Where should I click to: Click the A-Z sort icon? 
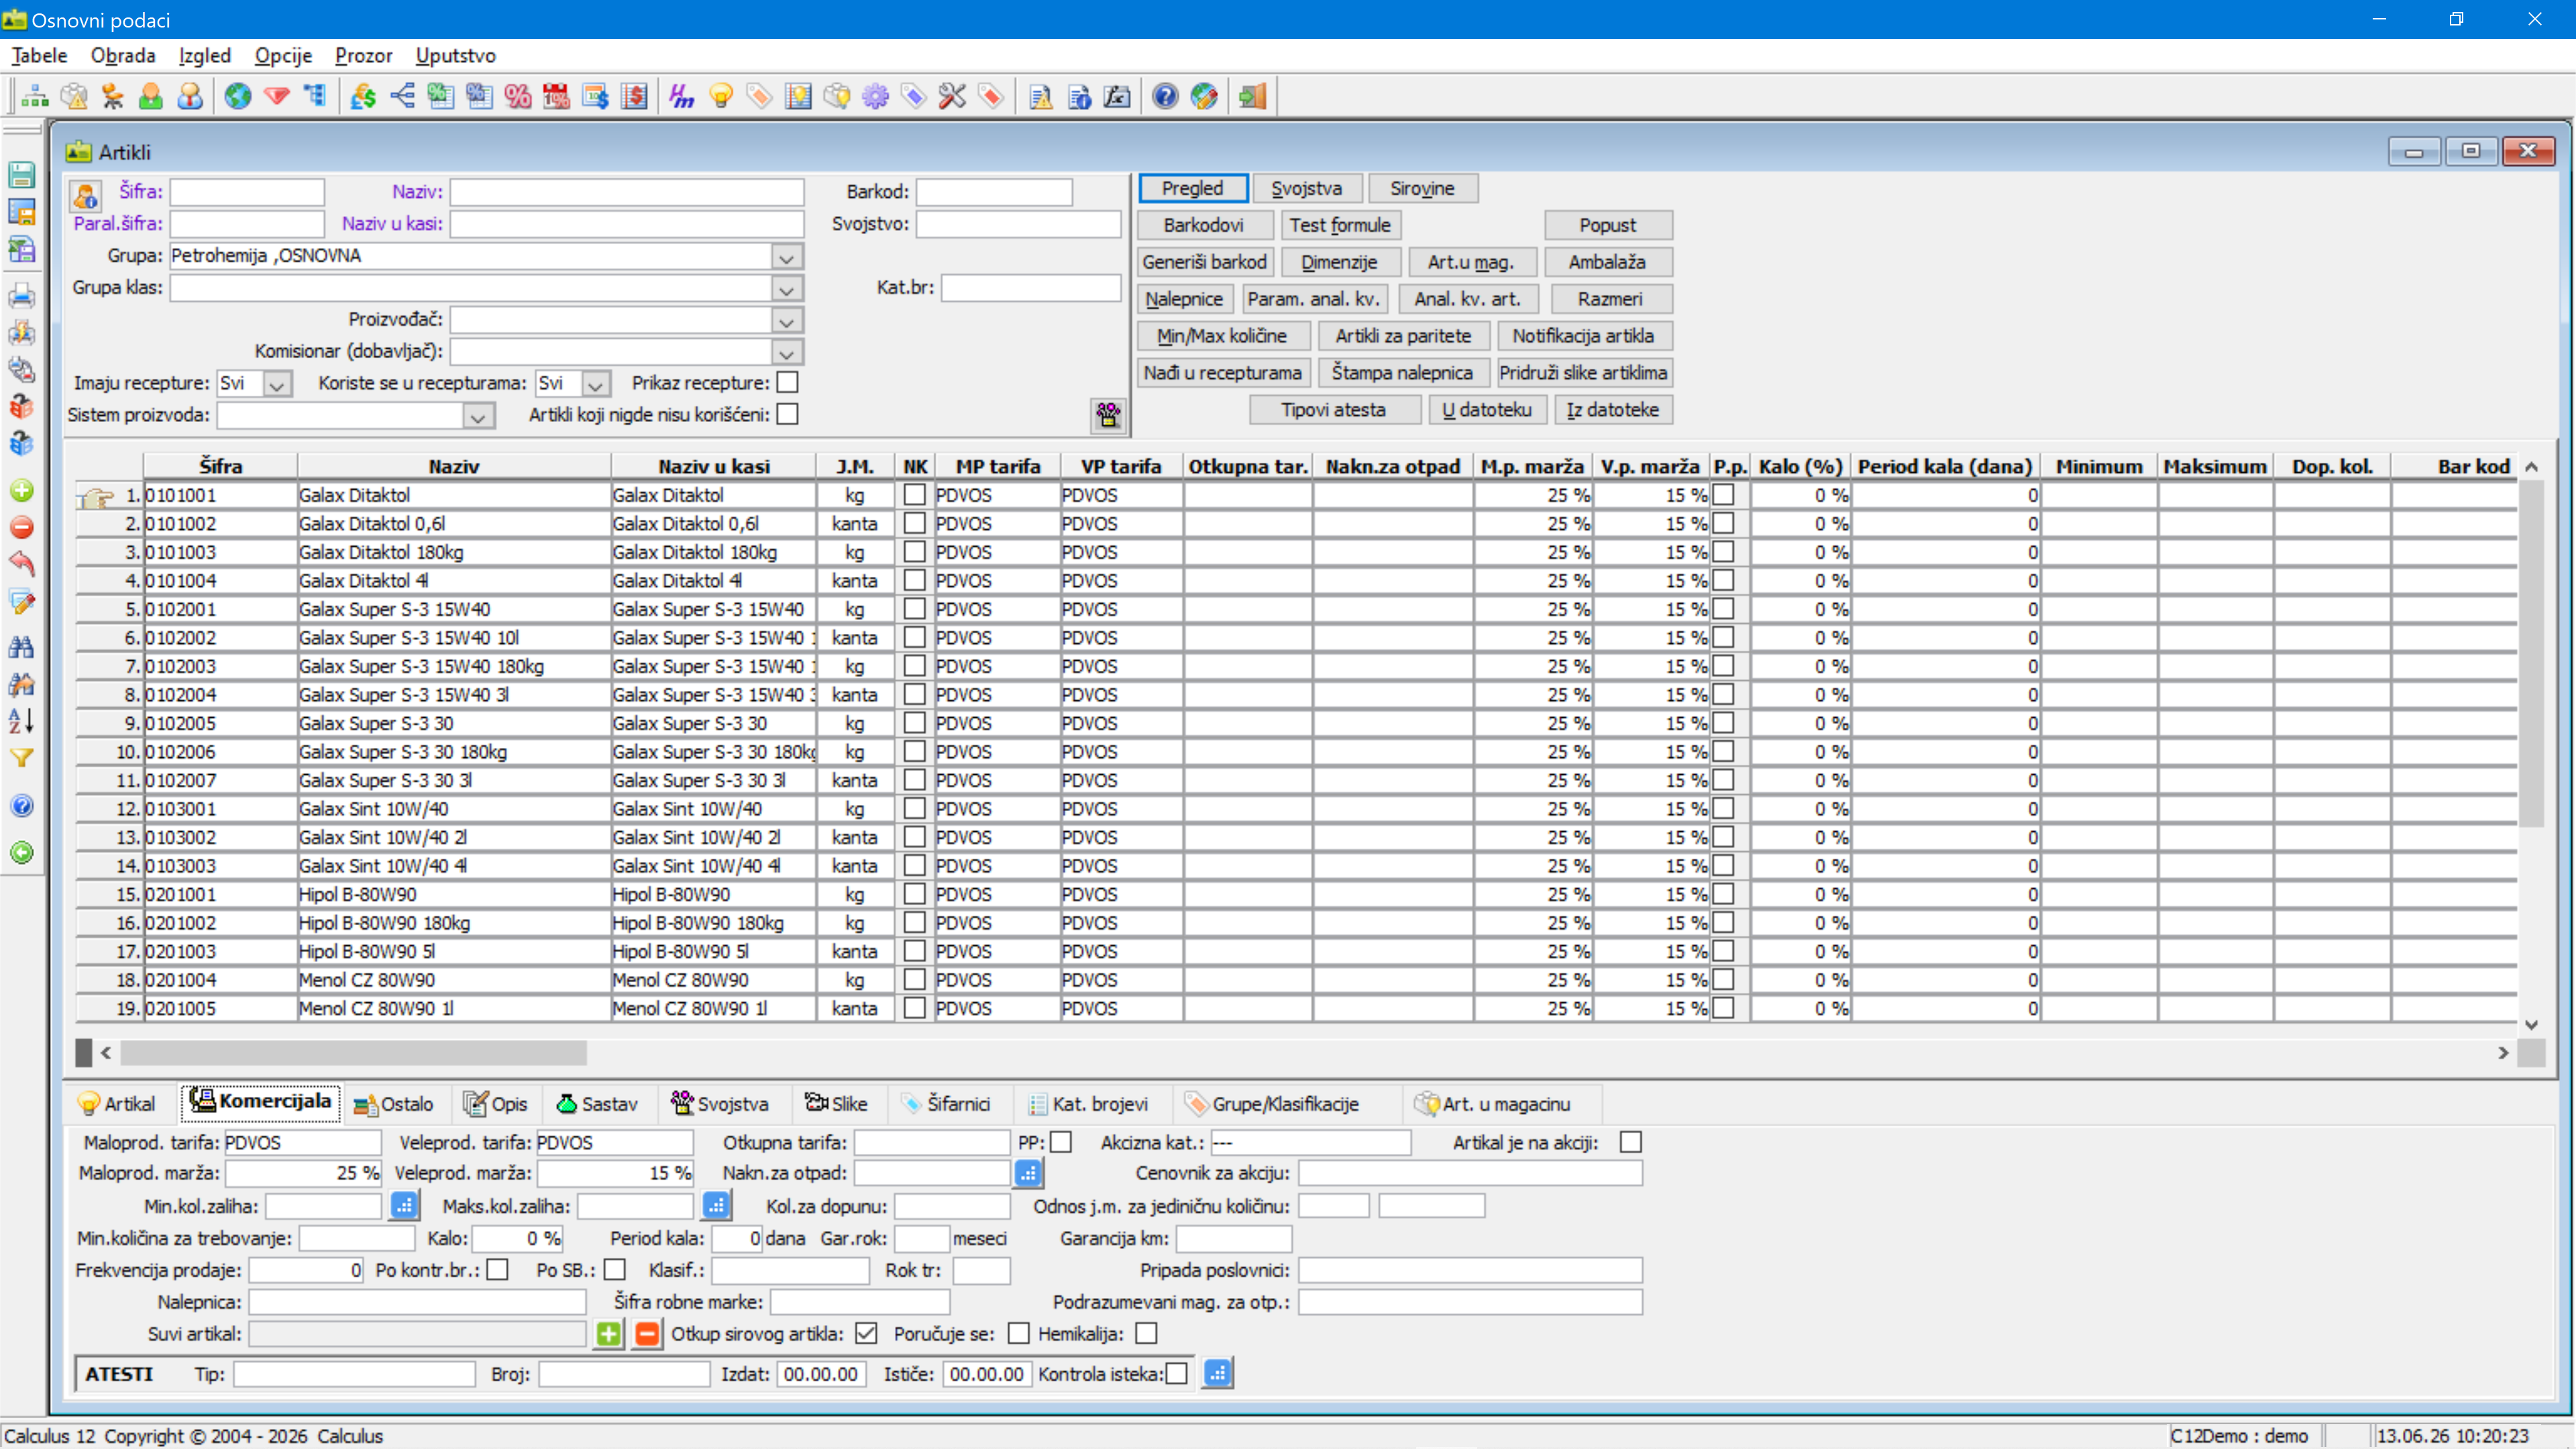point(22,720)
